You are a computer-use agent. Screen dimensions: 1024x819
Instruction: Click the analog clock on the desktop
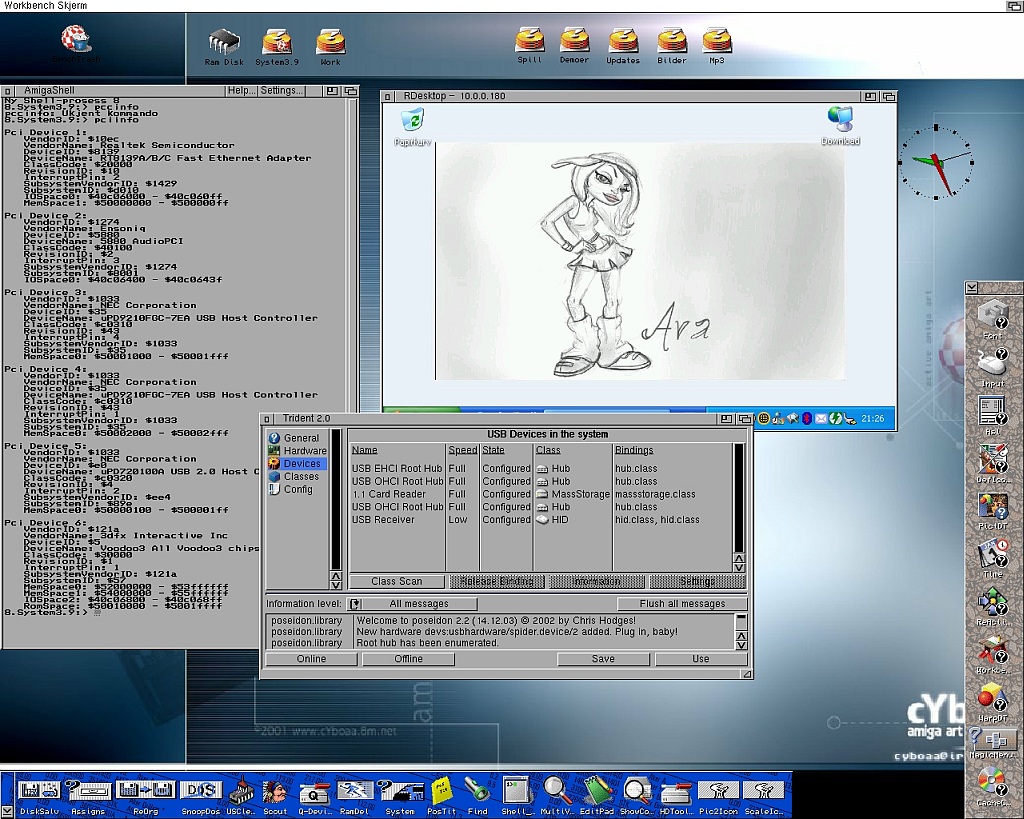pyautogui.click(x=936, y=162)
